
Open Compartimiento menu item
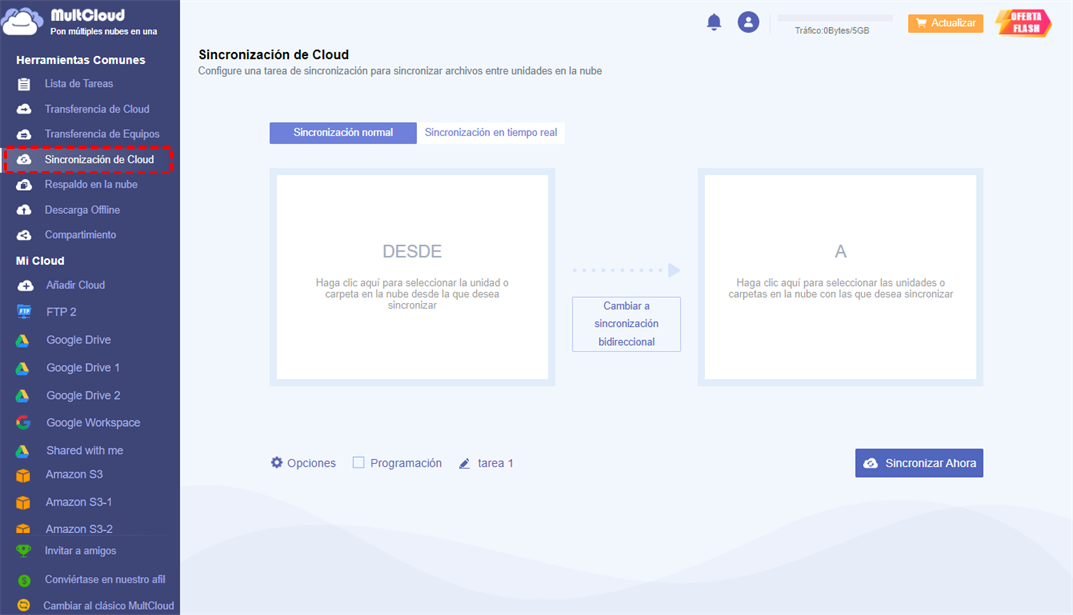point(80,235)
